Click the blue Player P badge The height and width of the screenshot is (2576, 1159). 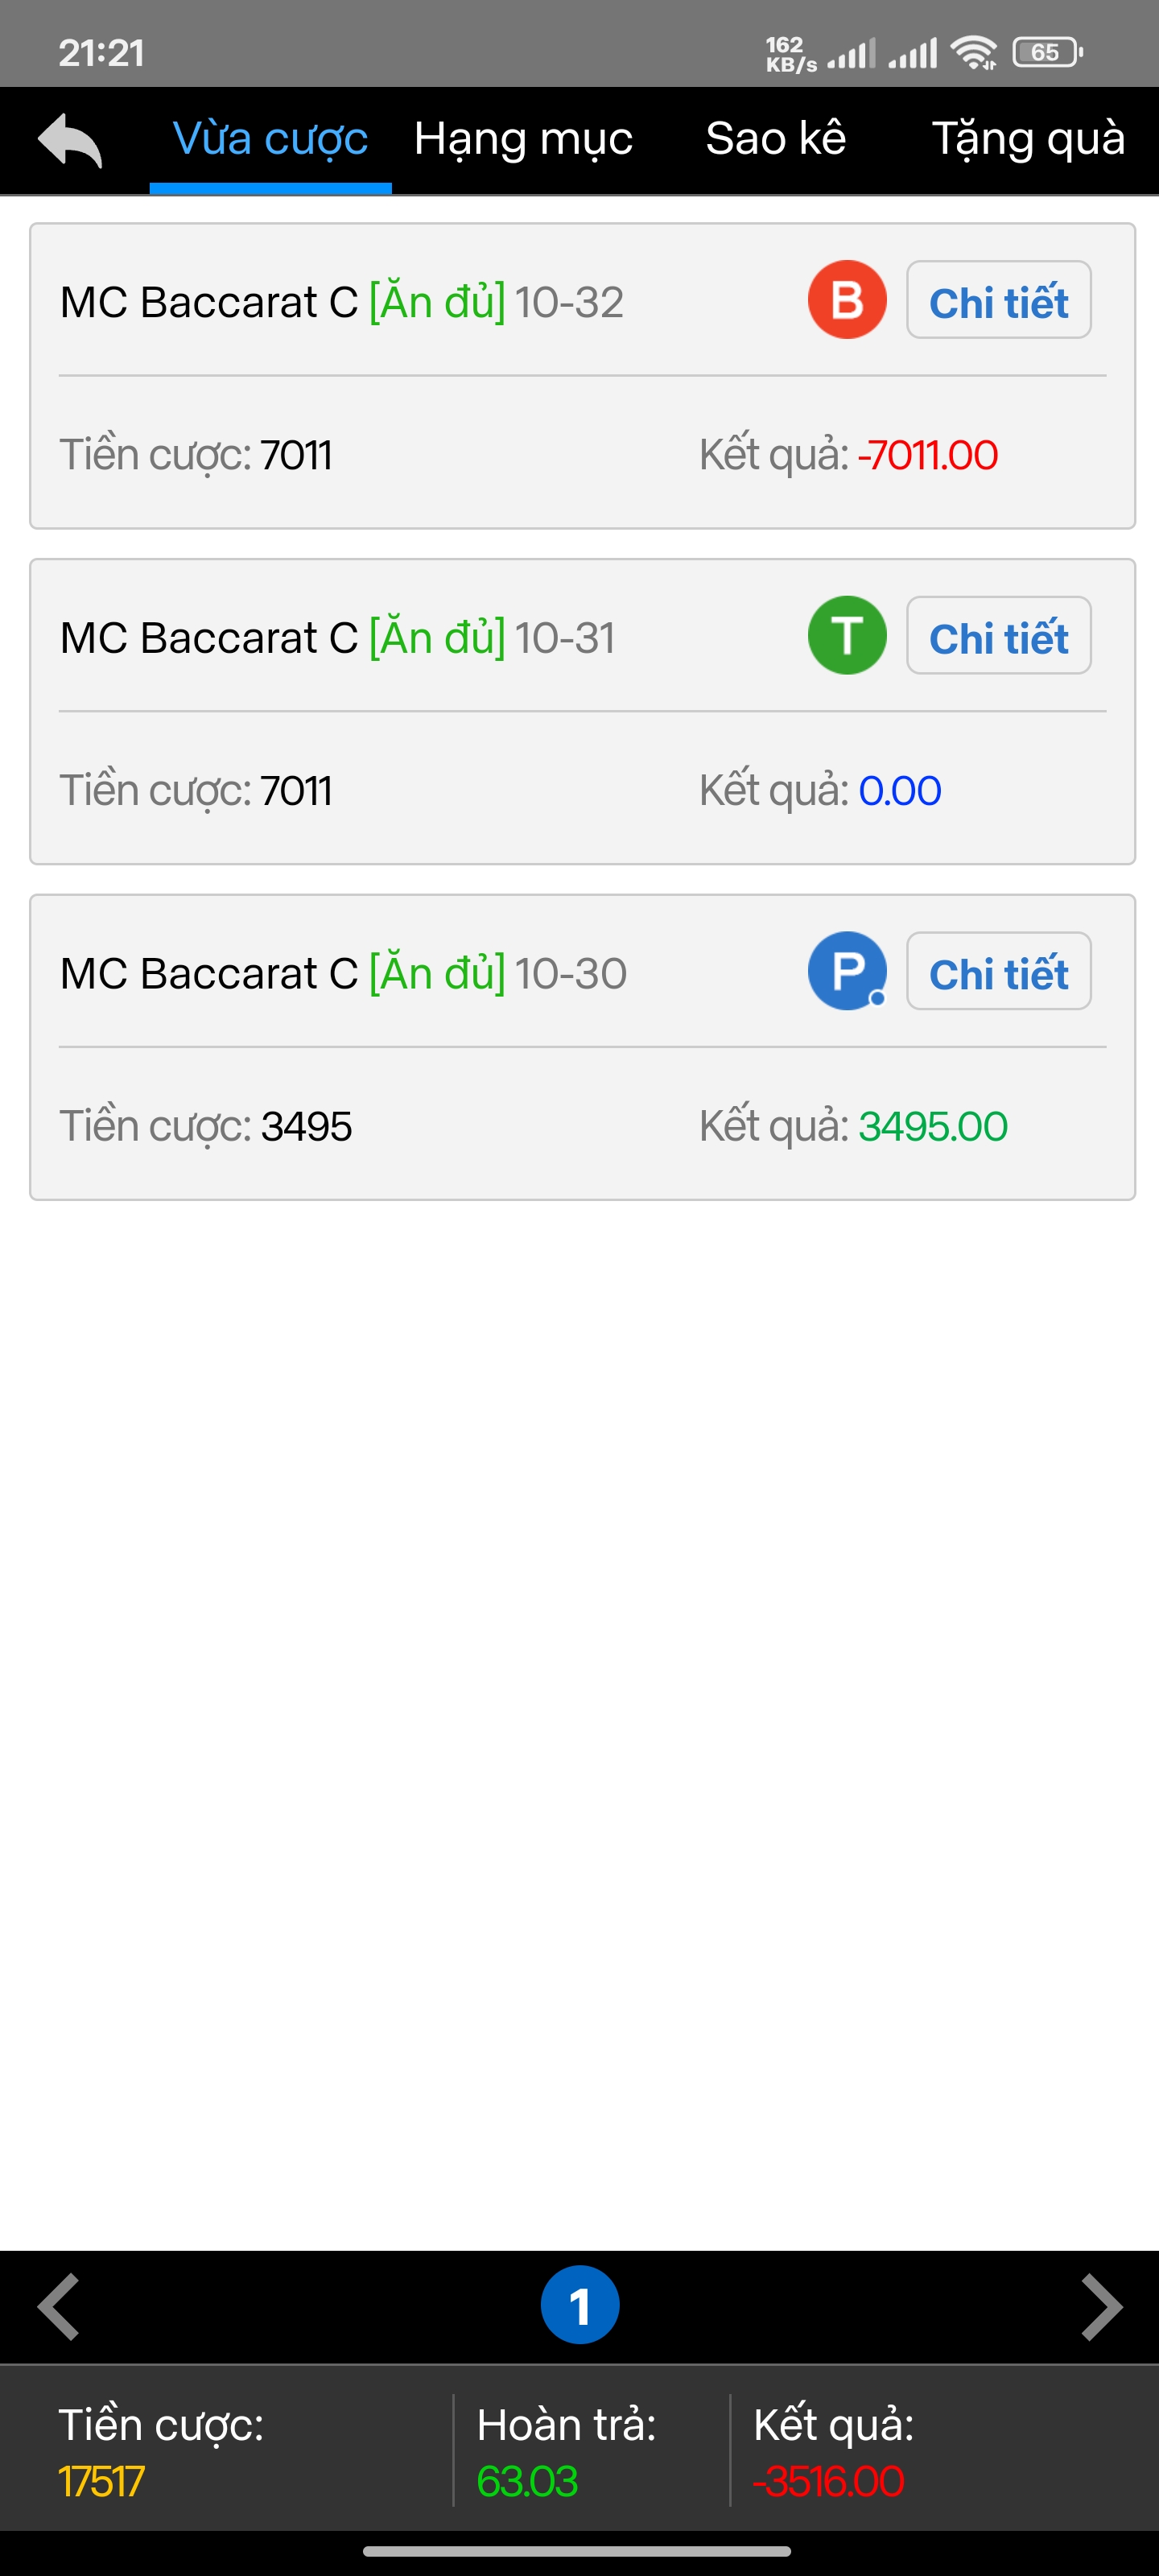tap(846, 971)
